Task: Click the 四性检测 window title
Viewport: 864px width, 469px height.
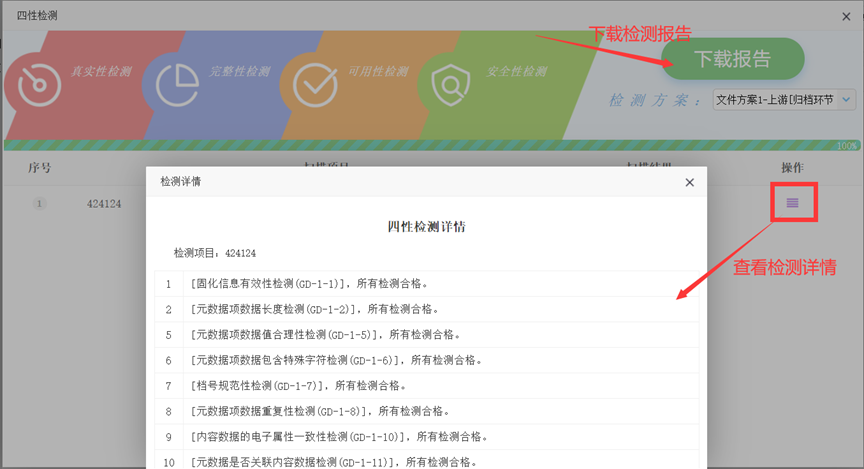Action: point(37,15)
